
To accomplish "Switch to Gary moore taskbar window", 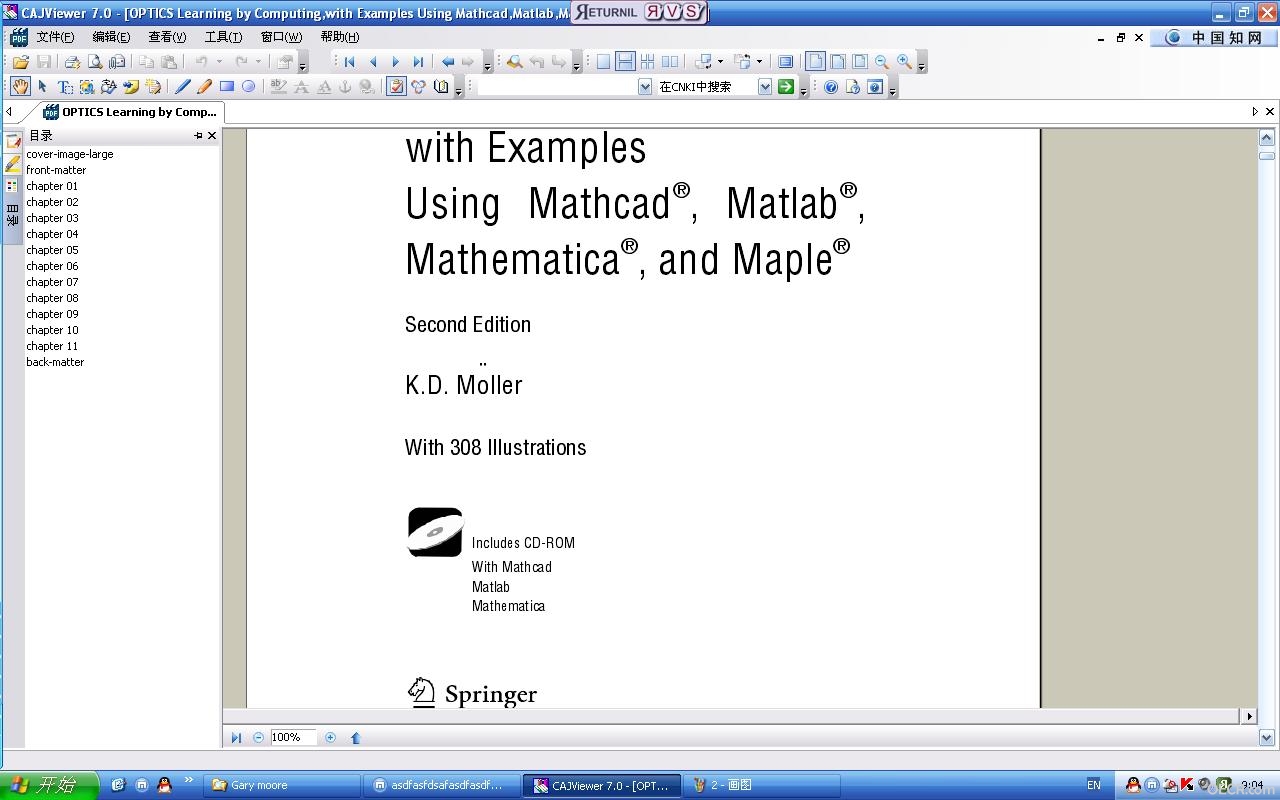I will (283, 785).
